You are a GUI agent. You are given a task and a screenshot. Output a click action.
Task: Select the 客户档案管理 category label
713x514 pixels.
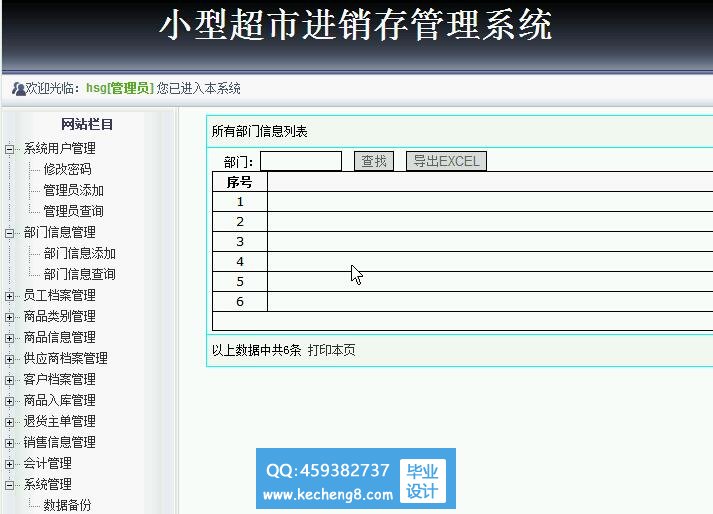point(60,379)
